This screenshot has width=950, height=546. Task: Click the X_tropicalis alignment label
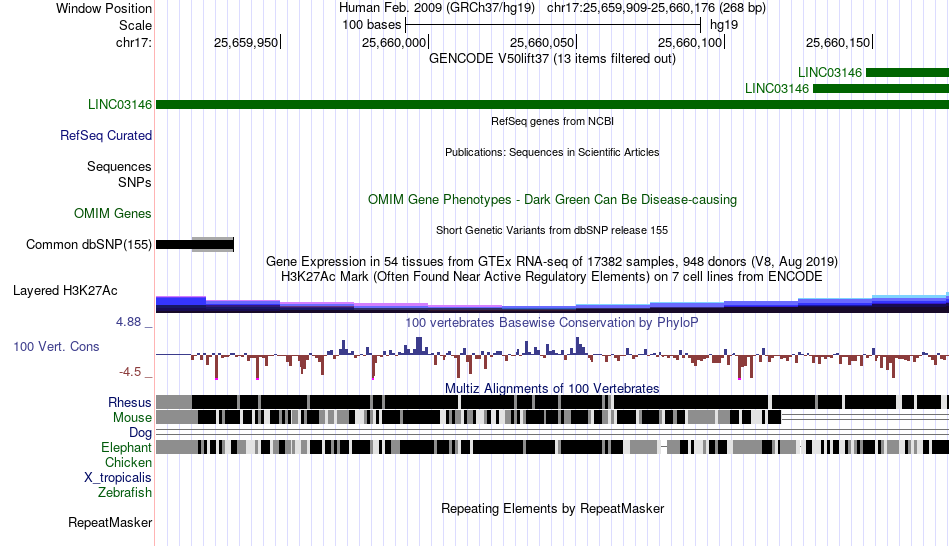coord(118,478)
